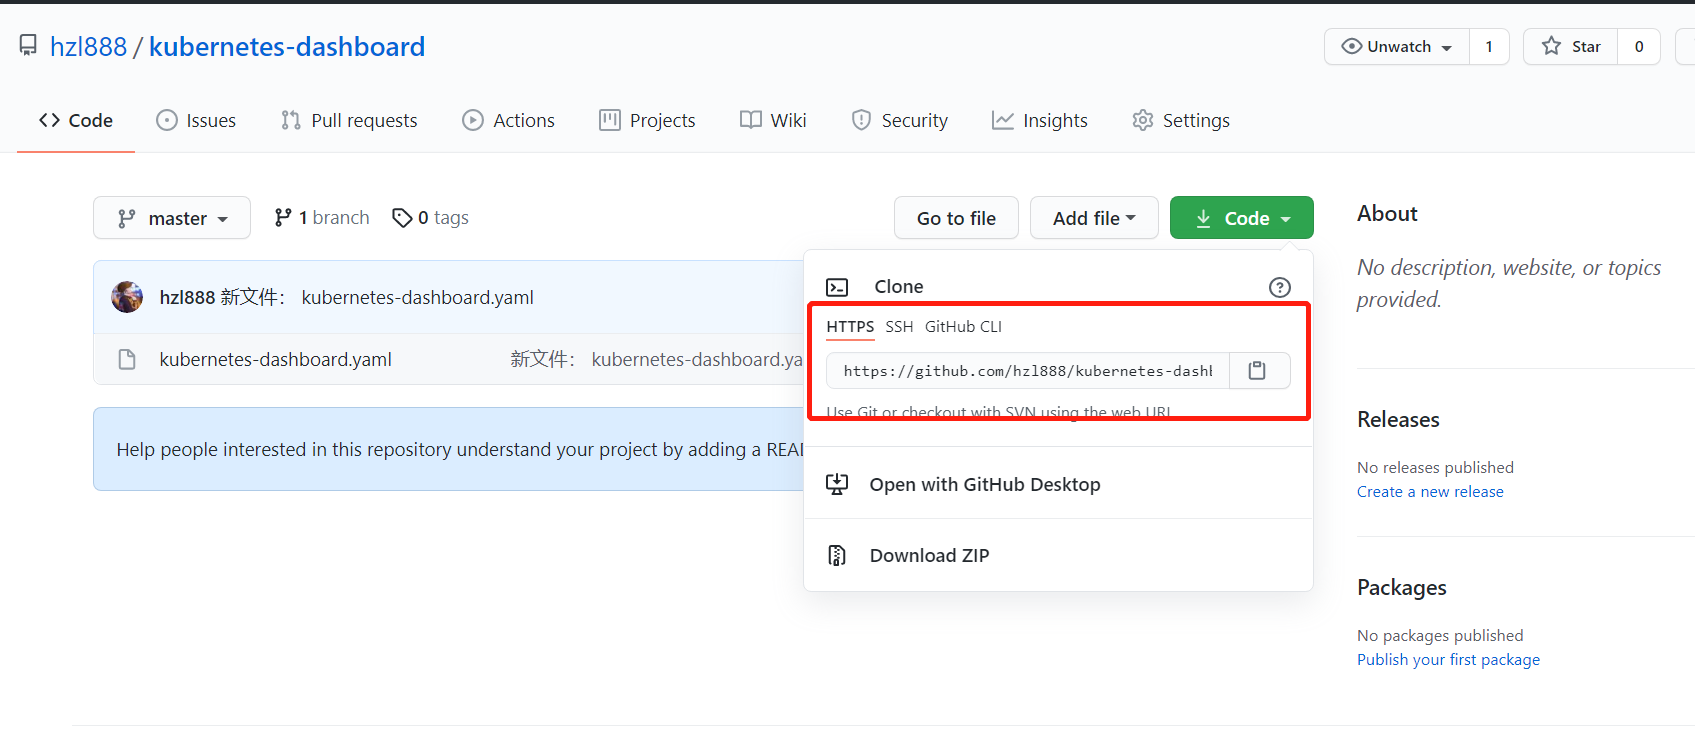Switch clone method to GitHub CLI
1695x741 pixels.
(x=963, y=327)
